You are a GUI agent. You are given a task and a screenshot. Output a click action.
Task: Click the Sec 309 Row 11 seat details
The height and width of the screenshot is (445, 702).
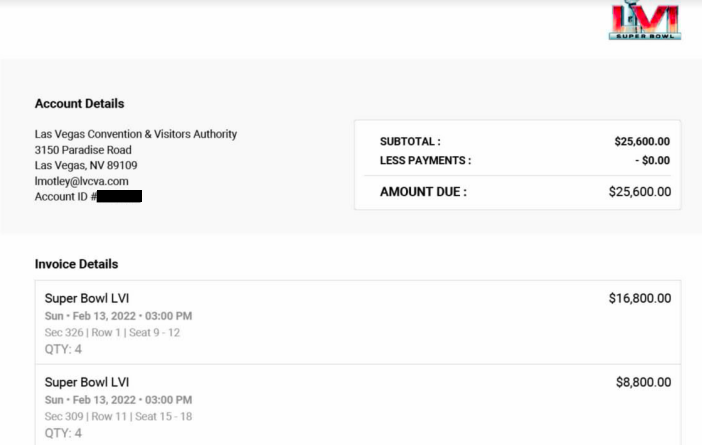point(119,416)
